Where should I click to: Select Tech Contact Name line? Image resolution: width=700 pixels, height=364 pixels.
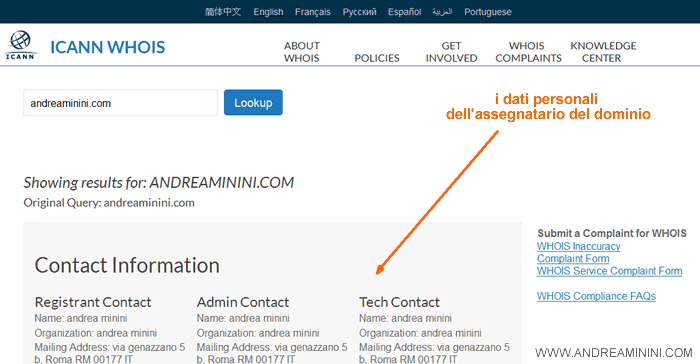coord(405,318)
